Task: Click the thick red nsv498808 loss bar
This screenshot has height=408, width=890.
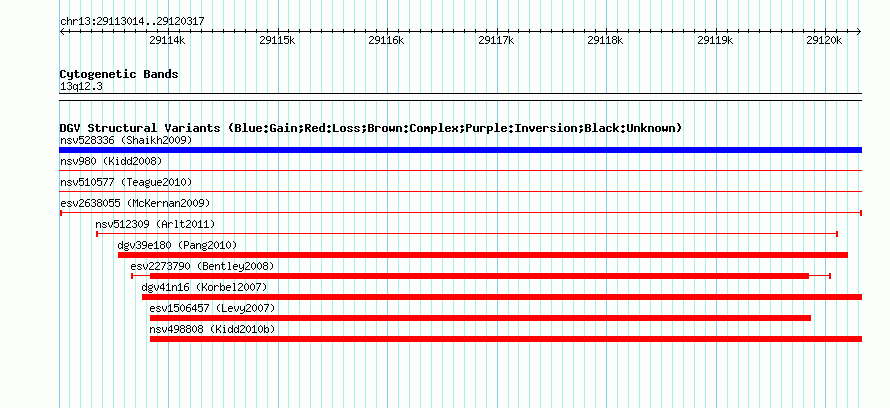Action: [x=506, y=339]
